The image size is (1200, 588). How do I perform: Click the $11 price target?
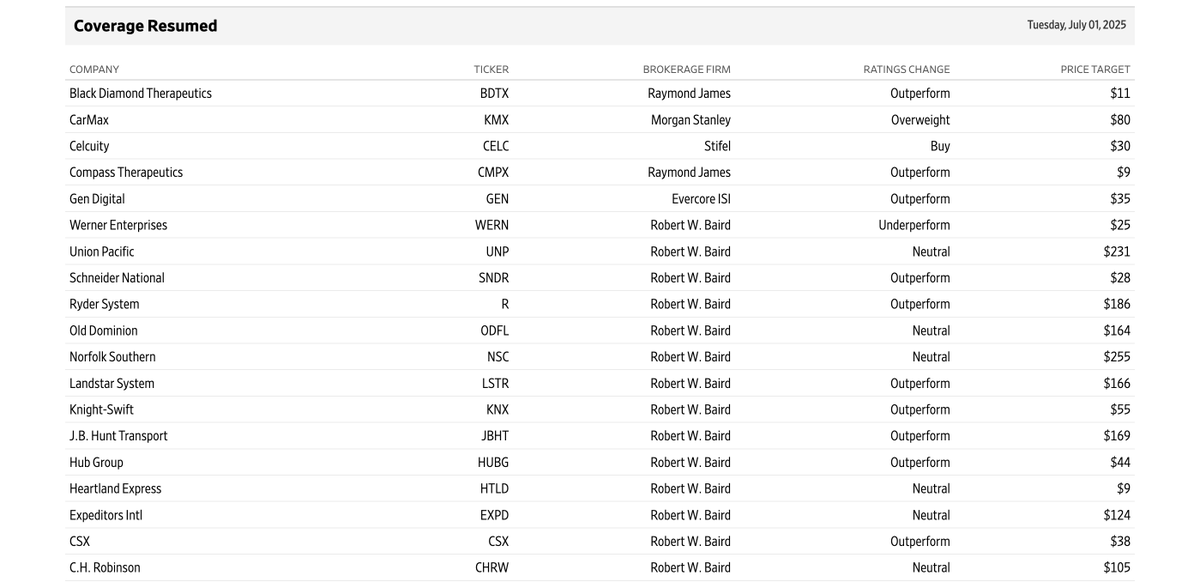[1120, 93]
